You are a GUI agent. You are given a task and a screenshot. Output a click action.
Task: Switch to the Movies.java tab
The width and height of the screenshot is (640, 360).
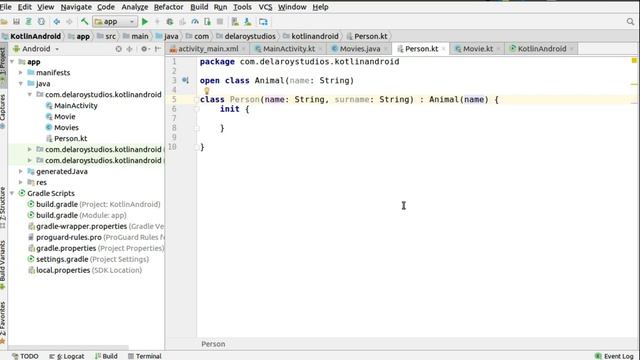(360, 49)
